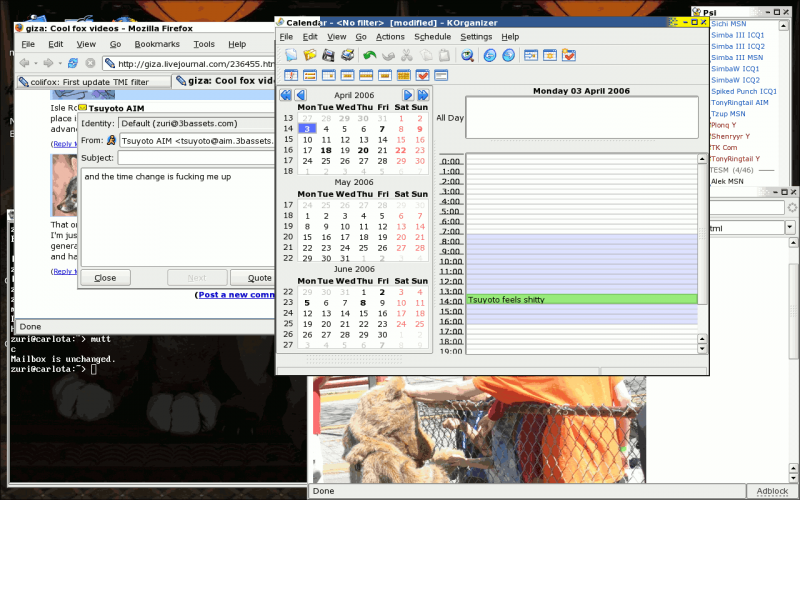Switch to 'colifox: First update TMI filter' tab
The height and width of the screenshot is (600, 800).
pyautogui.click(x=90, y=82)
